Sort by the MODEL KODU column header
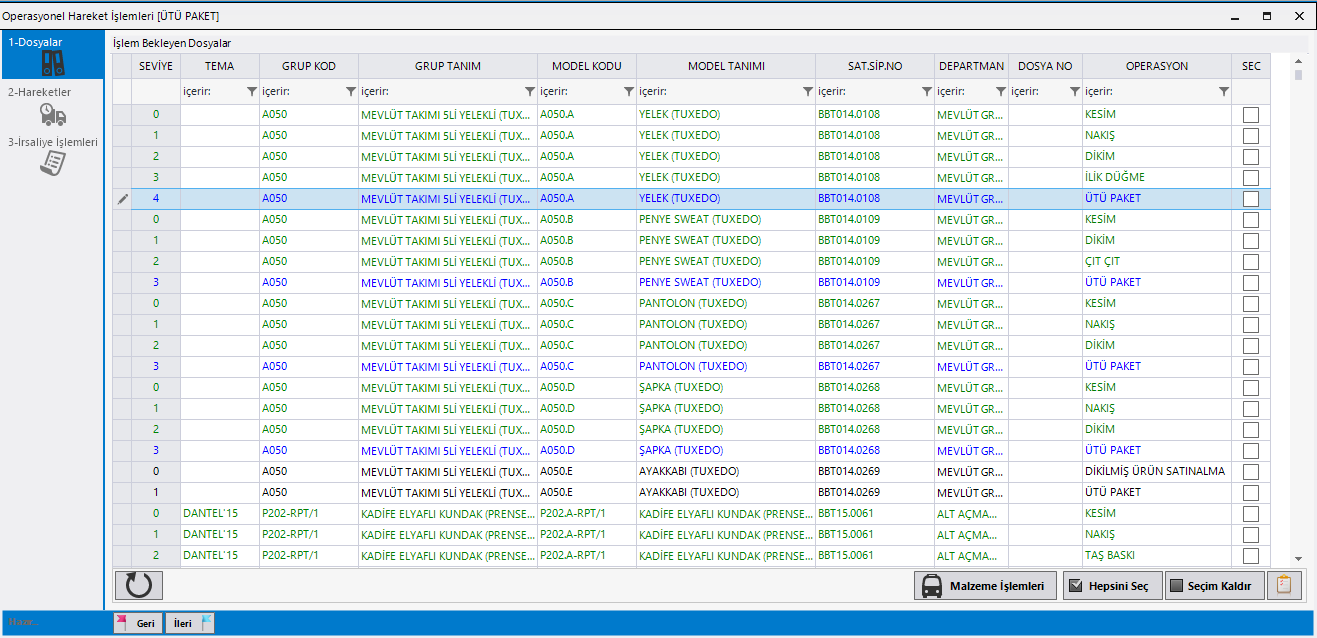Image resolution: width=1317 pixels, height=638 pixels. coord(586,66)
